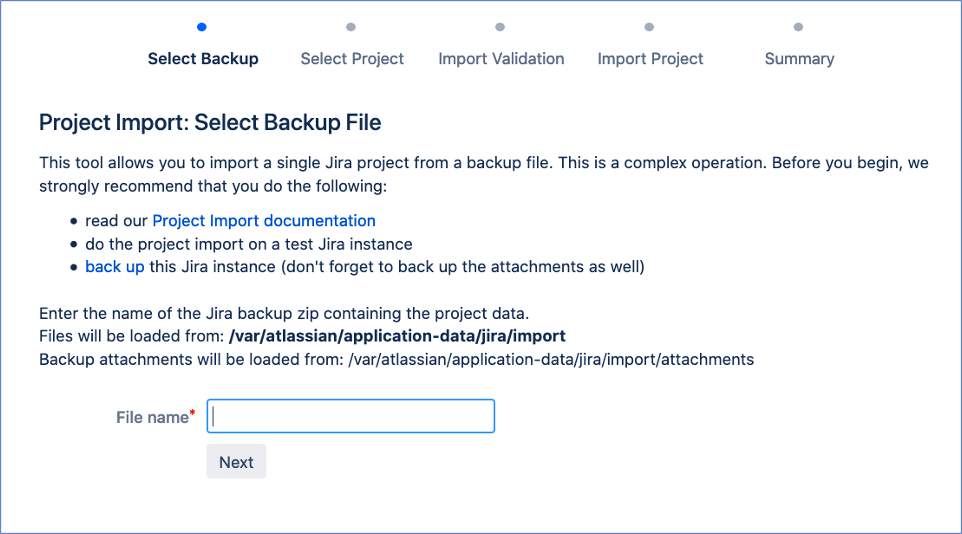962x534 pixels.
Task: Click the heading Project Import: Select Backup File
Action: click(x=210, y=122)
